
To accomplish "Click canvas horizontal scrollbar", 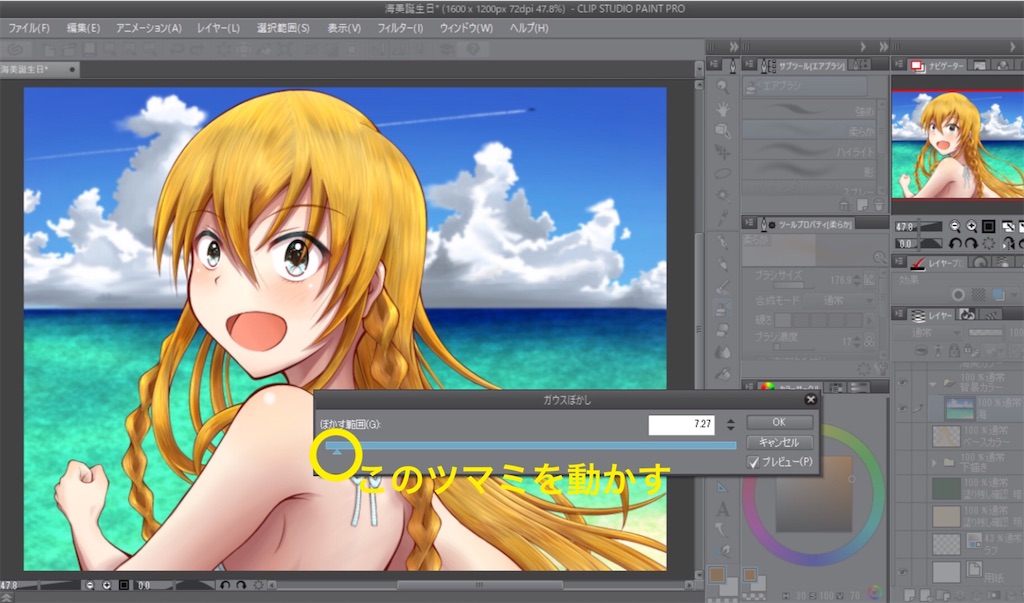I will click(479, 585).
